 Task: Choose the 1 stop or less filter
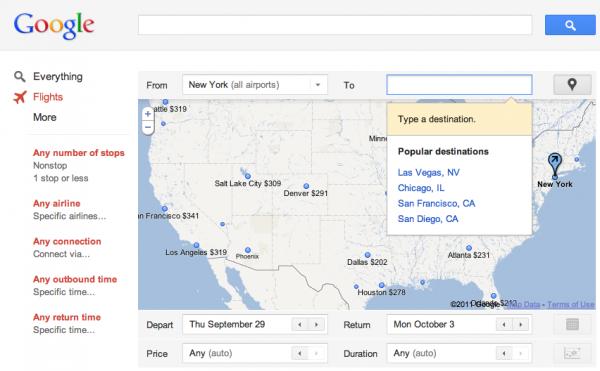pos(60,178)
